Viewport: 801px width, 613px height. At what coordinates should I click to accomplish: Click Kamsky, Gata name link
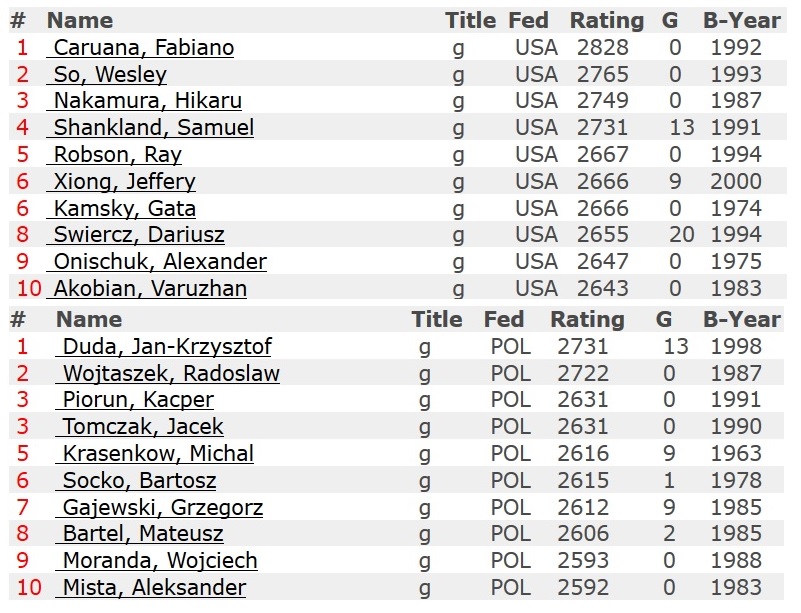(x=121, y=209)
